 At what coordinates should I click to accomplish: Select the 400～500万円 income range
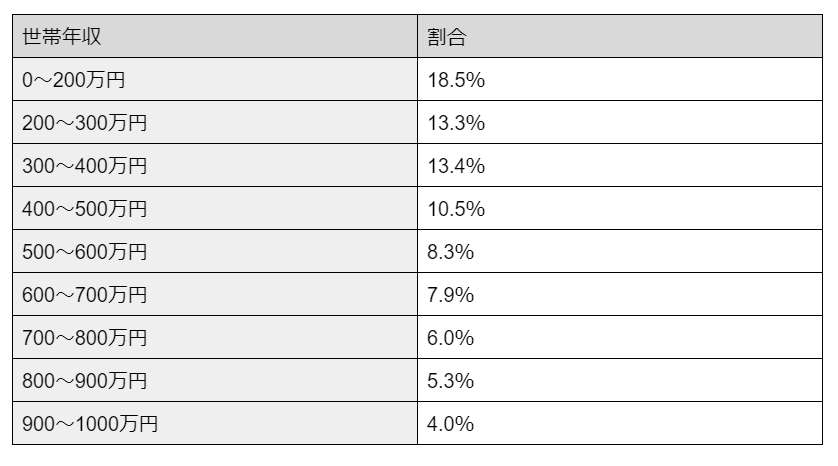click(x=85, y=209)
